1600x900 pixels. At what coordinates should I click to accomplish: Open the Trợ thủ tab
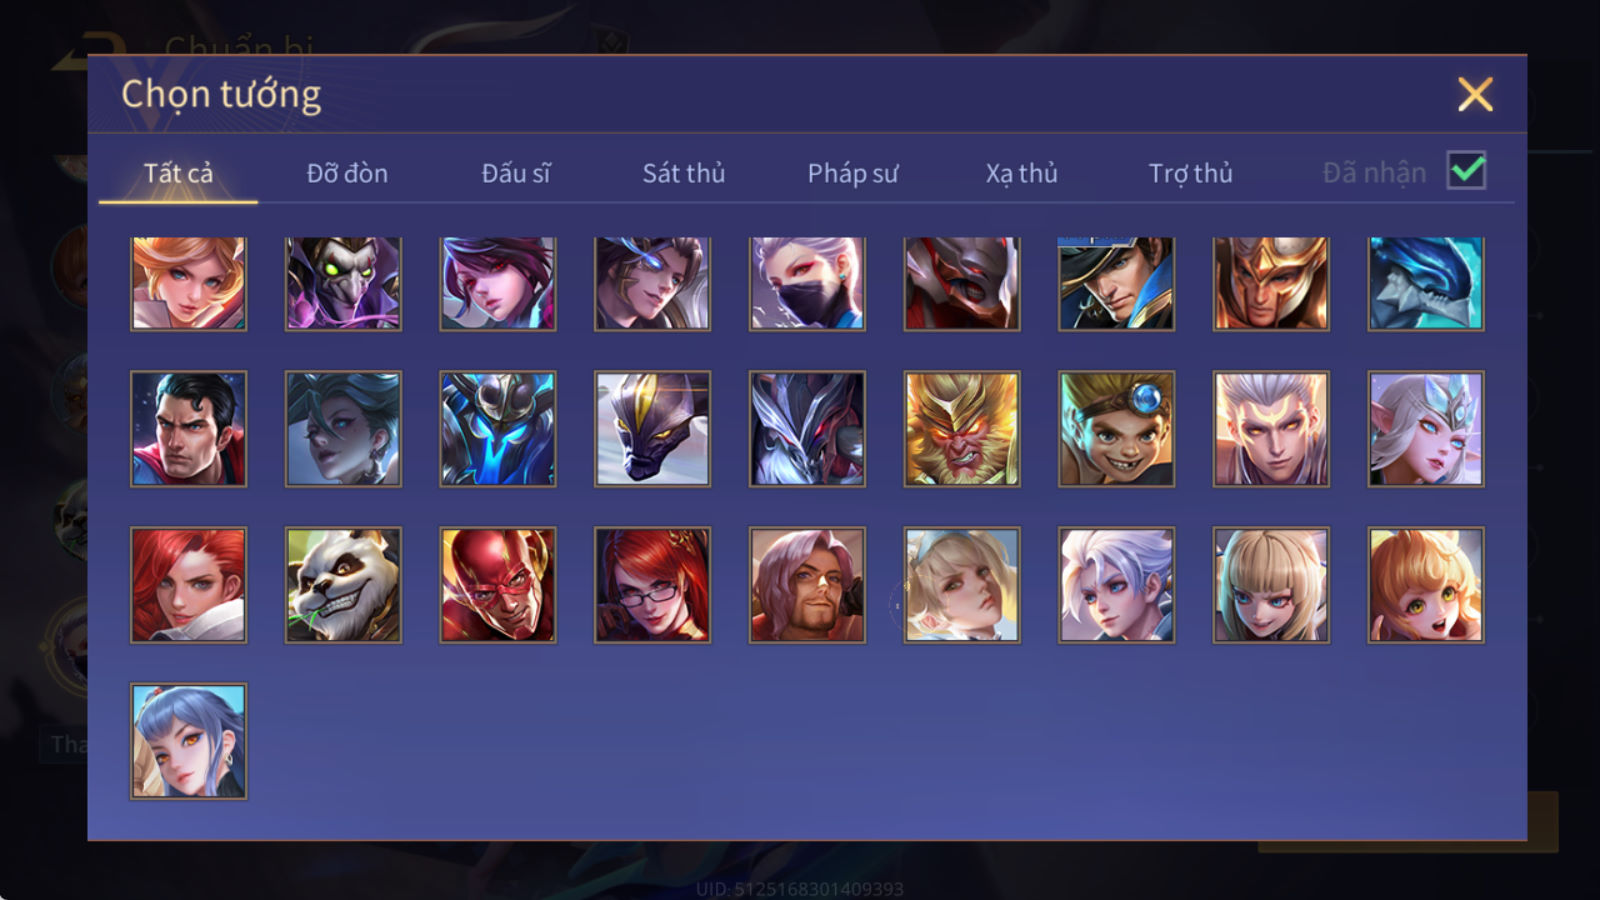point(1190,173)
